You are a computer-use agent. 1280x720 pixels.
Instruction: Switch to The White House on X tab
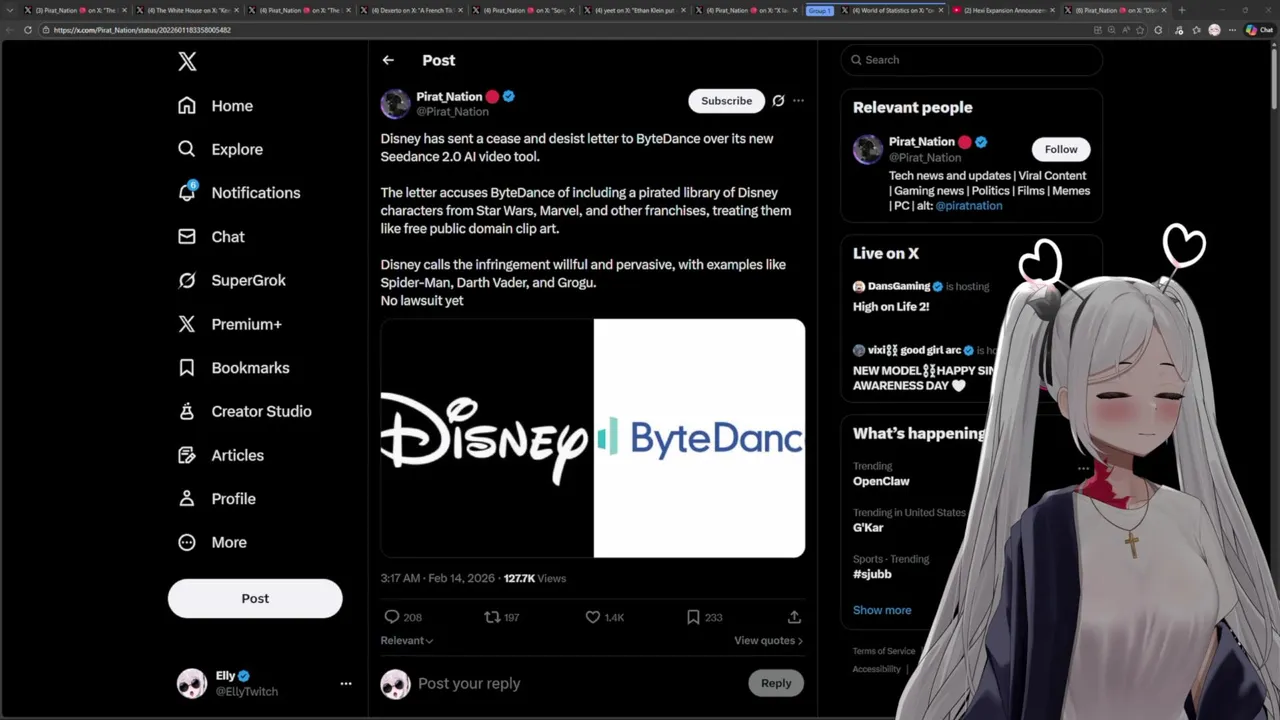(x=188, y=10)
